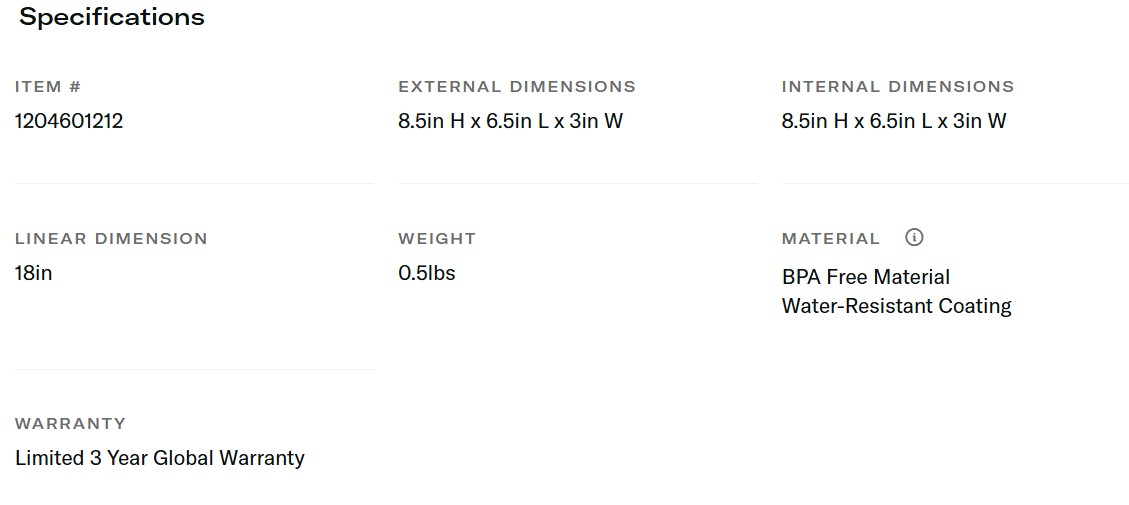1129x505 pixels.
Task: Click the WARRANTY label
Action: pos(70,424)
